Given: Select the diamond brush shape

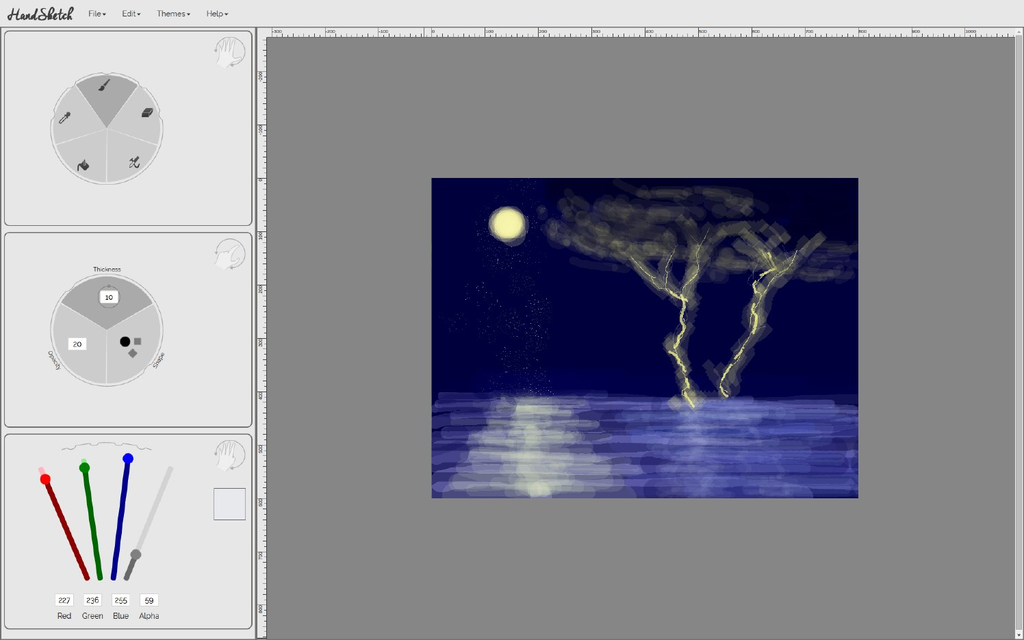Looking at the screenshot, I should click(132, 353).
